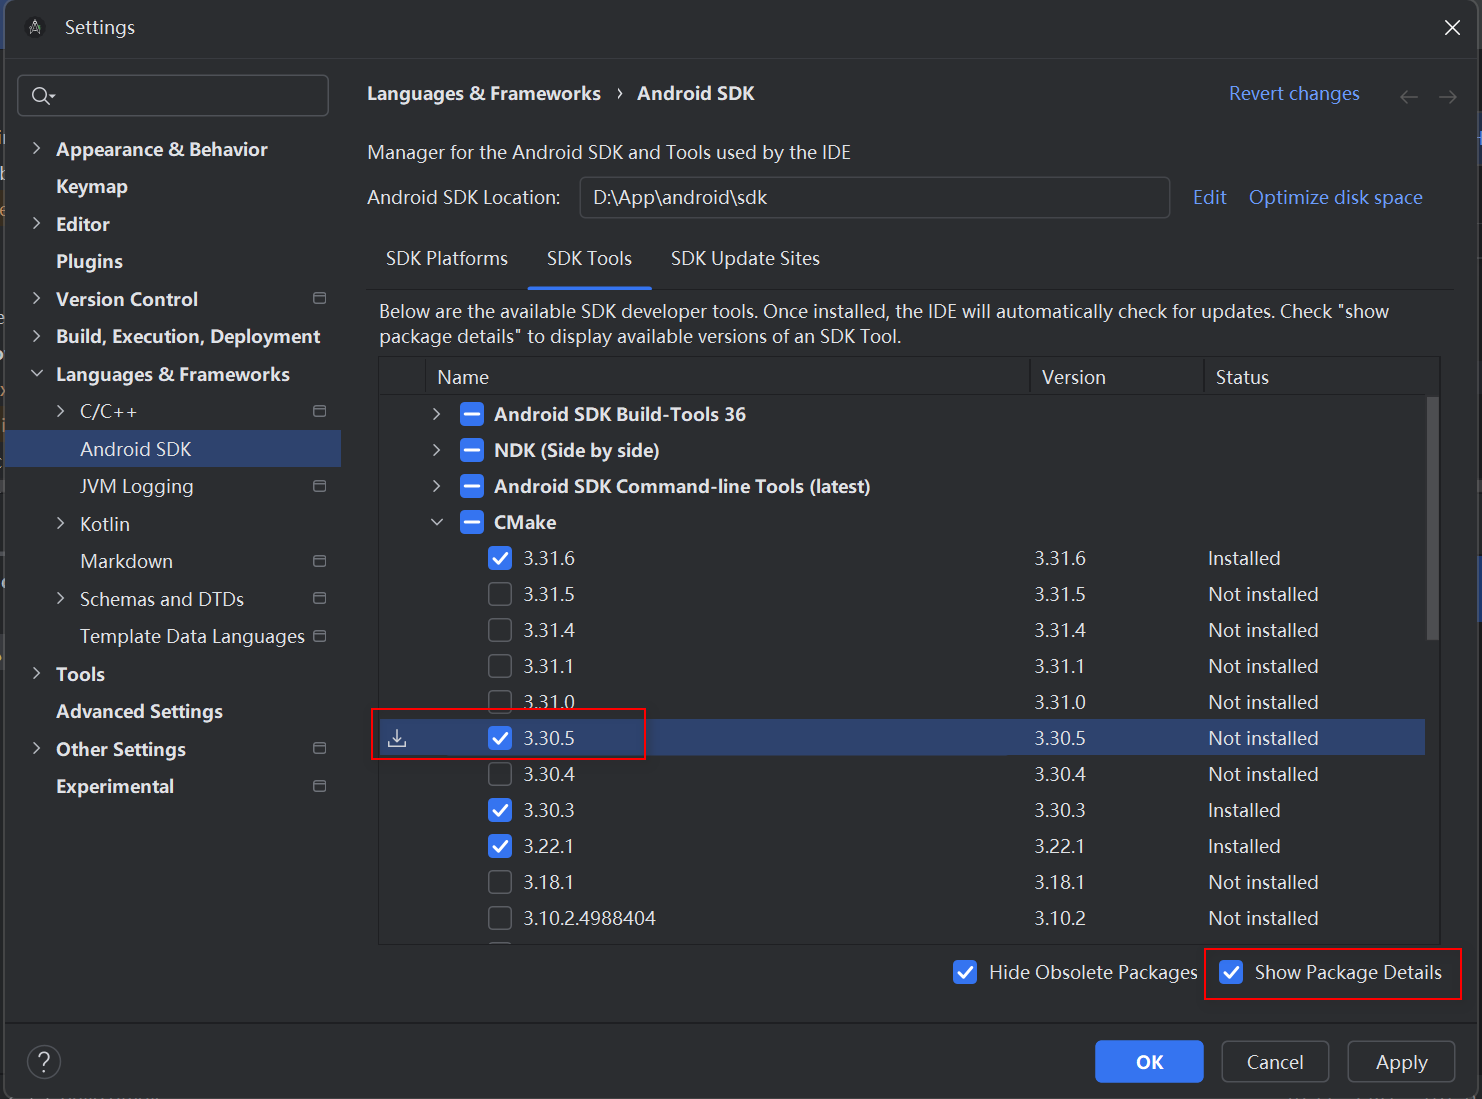Expand Schemas and DTDs node
The height and width of the screenshot is (1099, 1482).
60,598
